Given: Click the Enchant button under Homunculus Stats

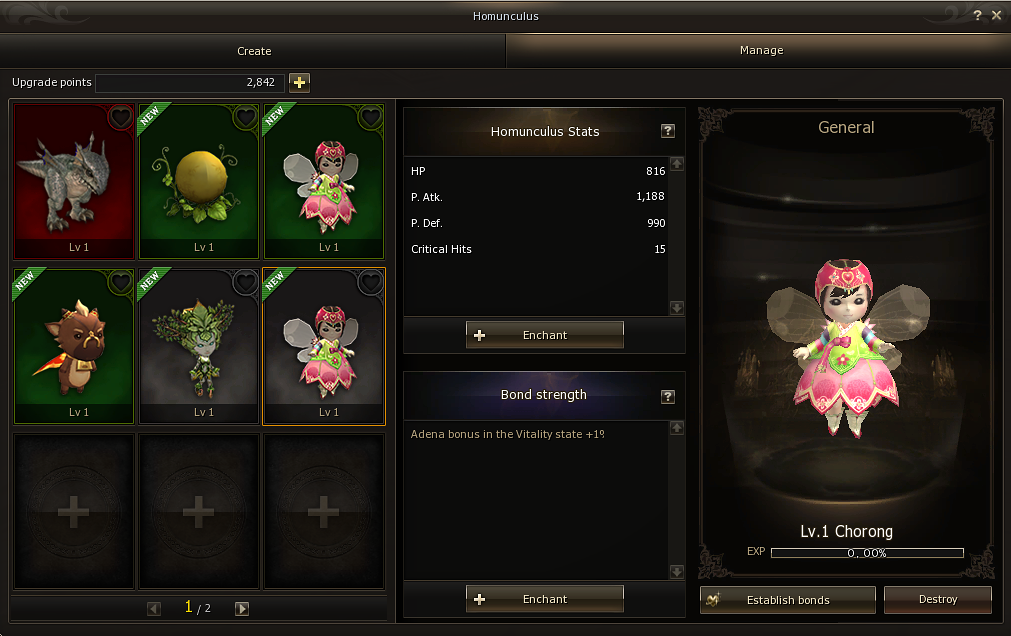Looking at the screenshot, I should pos(545,335).
